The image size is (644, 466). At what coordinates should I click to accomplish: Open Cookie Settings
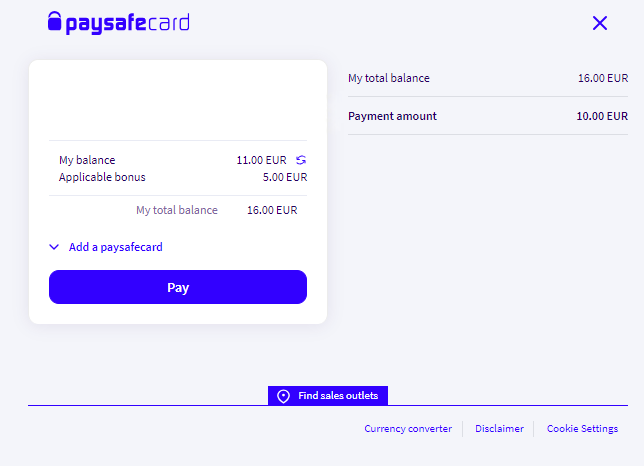pyautogui.click(x=582, y=428)
